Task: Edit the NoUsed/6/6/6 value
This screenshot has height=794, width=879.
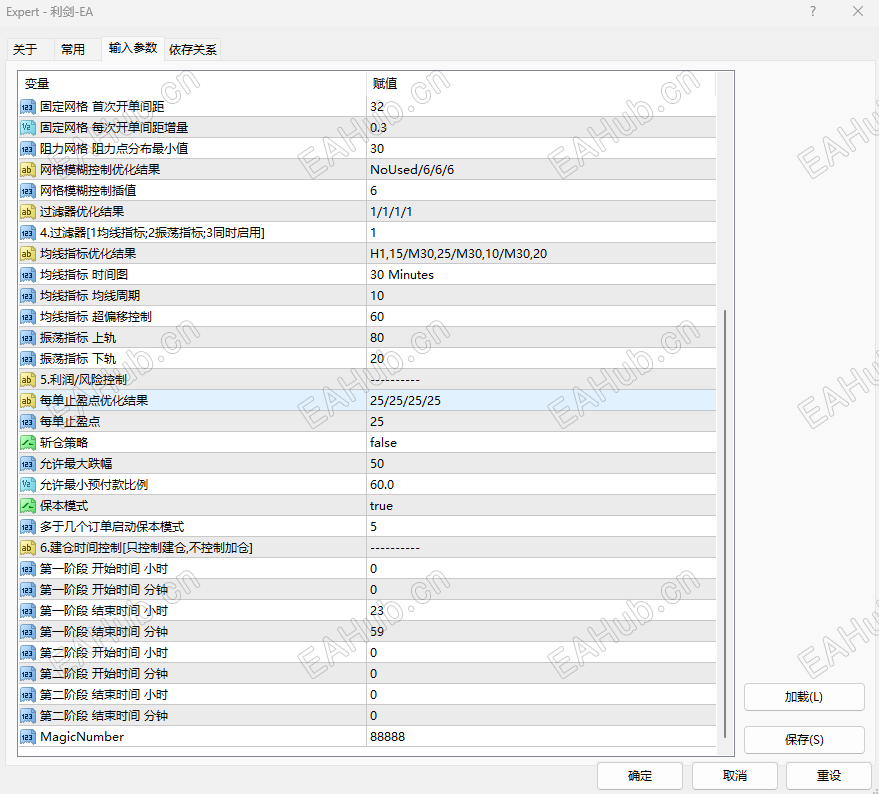Action: [541, 170]
